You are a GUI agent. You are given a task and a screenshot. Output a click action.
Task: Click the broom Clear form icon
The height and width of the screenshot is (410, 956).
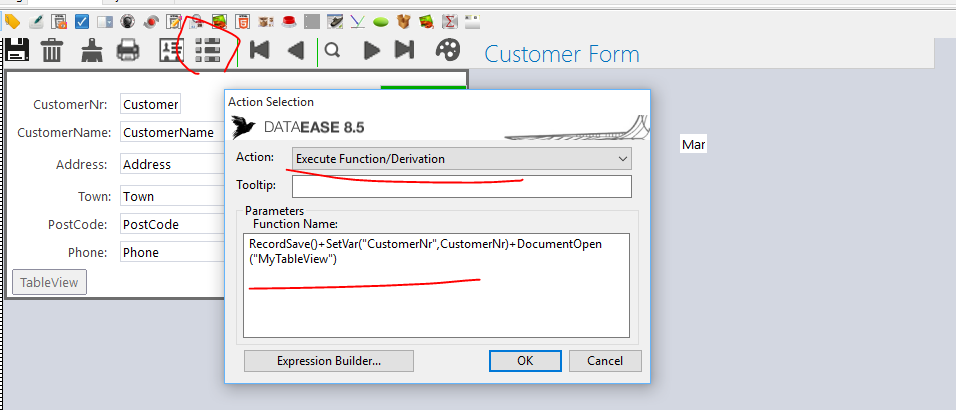tap(91, 50)
